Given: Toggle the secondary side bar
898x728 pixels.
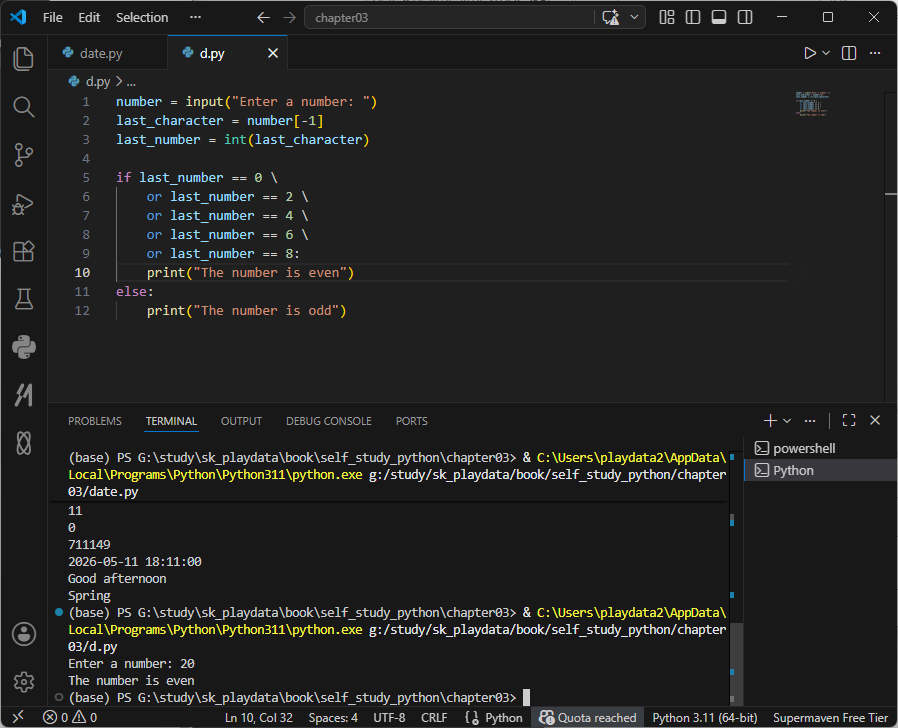Looking at the screenshot, I should 745,18.
